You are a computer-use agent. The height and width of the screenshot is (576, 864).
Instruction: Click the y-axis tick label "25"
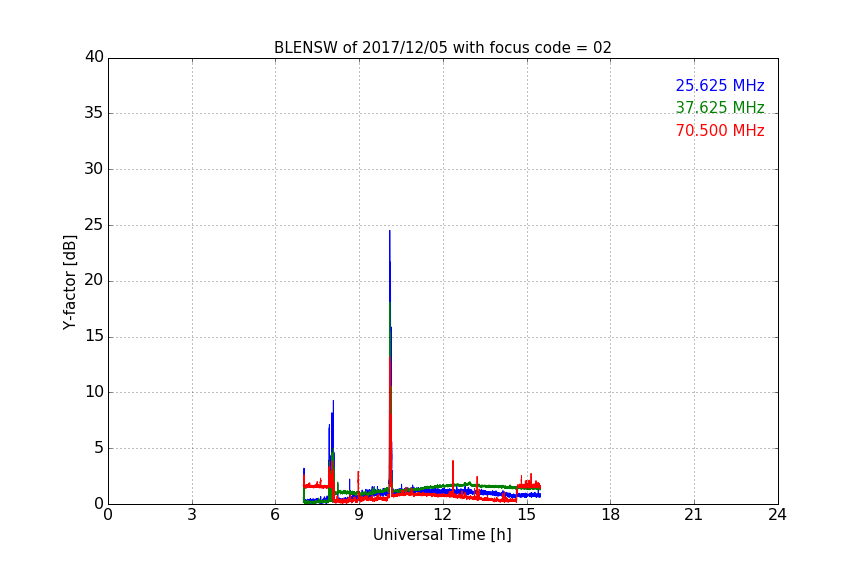[94, 225]
